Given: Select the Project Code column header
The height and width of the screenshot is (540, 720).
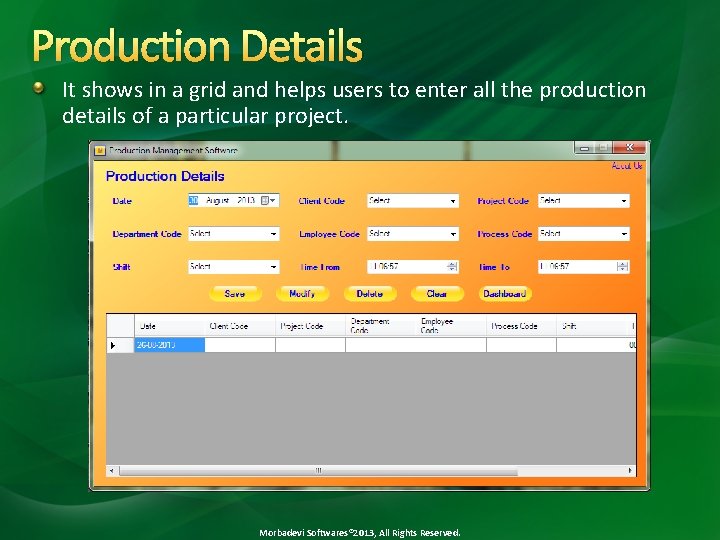Looking at the screenshot, I should [310, 326].
